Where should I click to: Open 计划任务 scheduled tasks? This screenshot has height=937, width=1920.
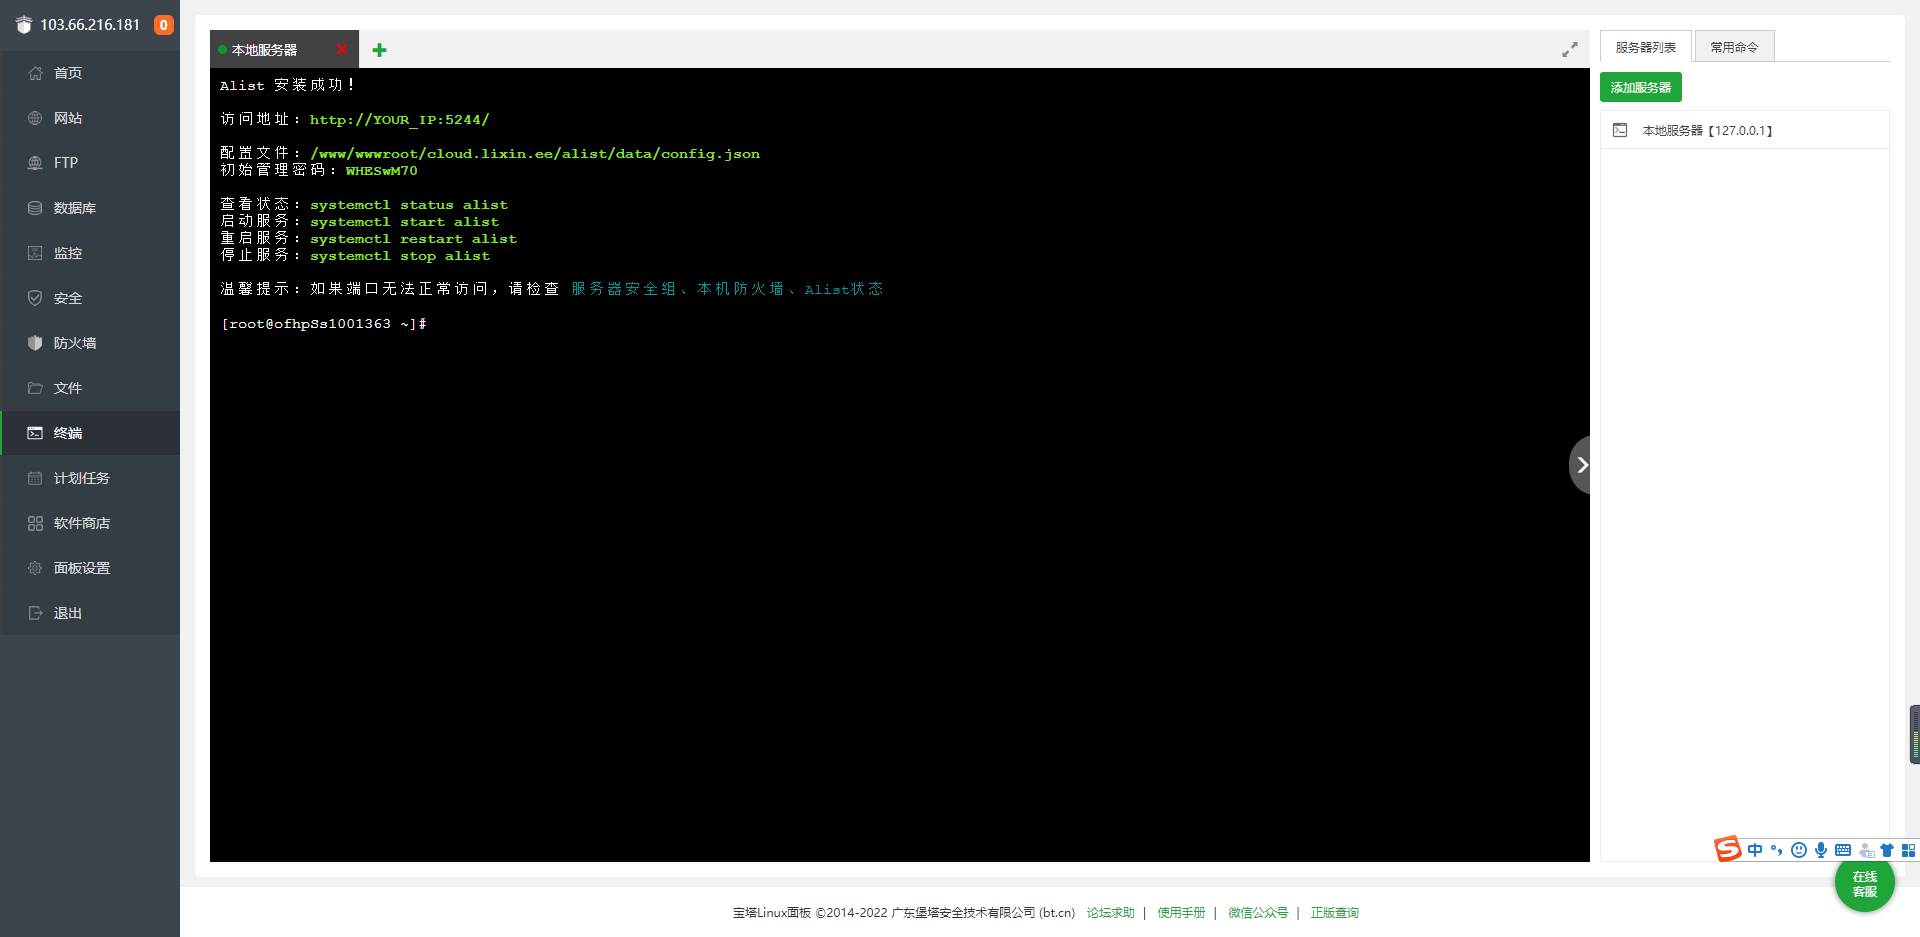click(90, 478)
